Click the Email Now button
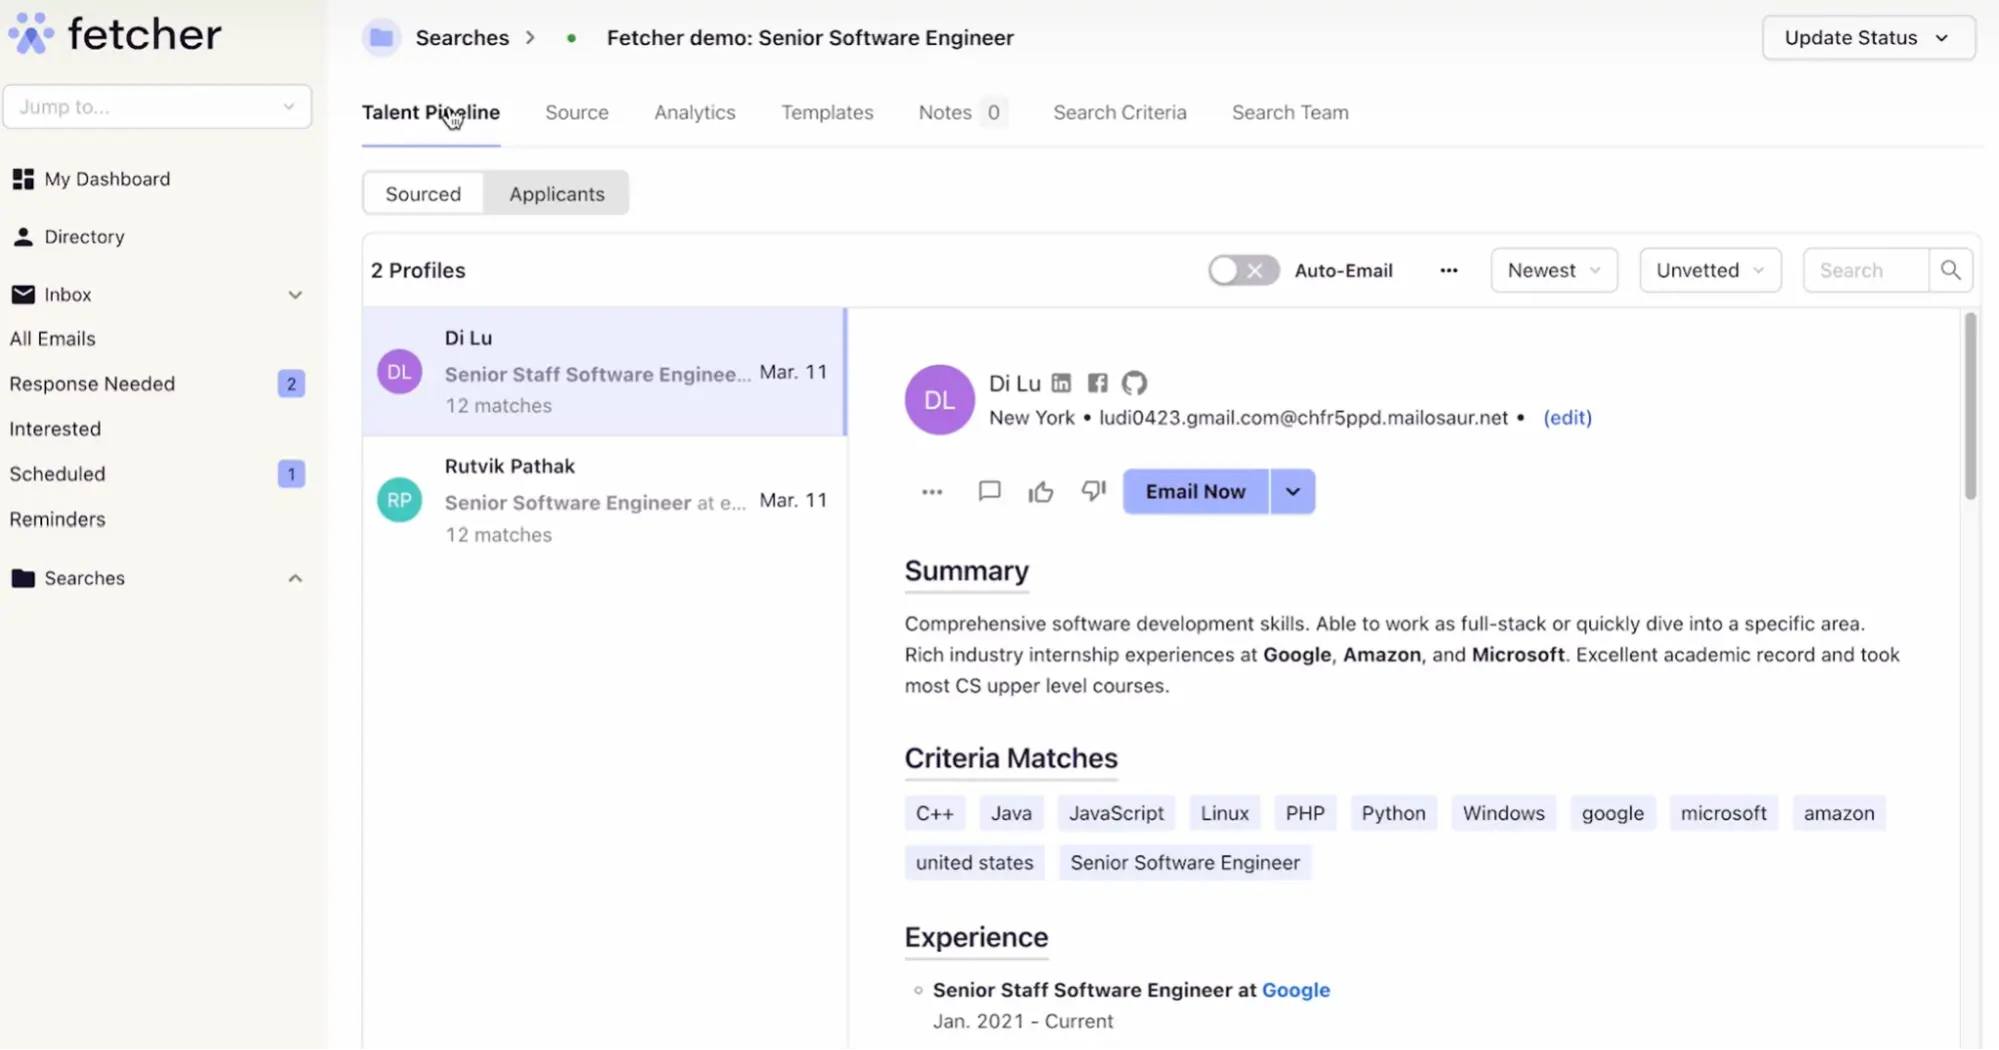This screenshot has height=1050, width=1999. coord(1196,491)
